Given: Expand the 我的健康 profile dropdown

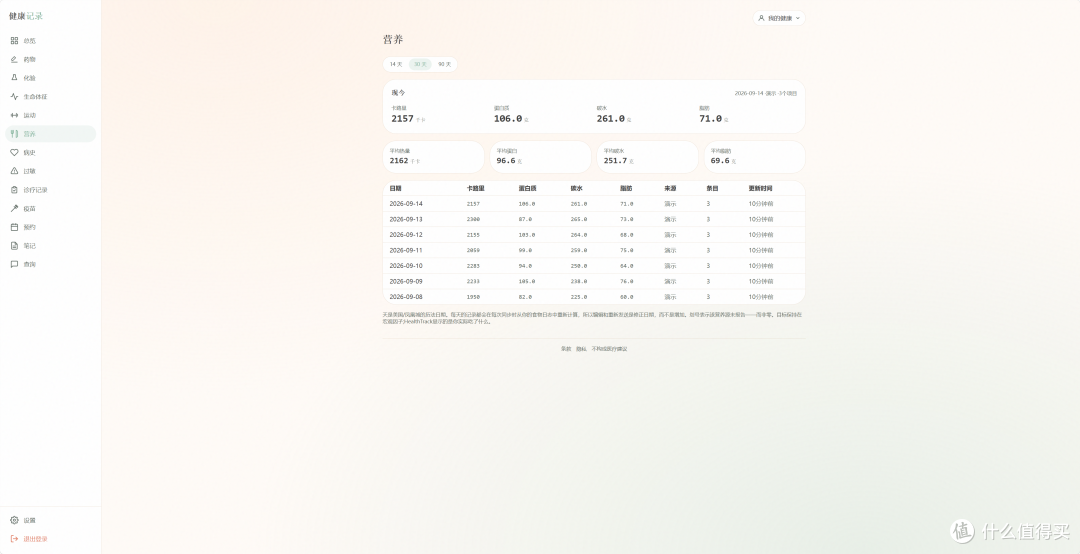Looking at the screenshot, I should [x=779, y=18].
